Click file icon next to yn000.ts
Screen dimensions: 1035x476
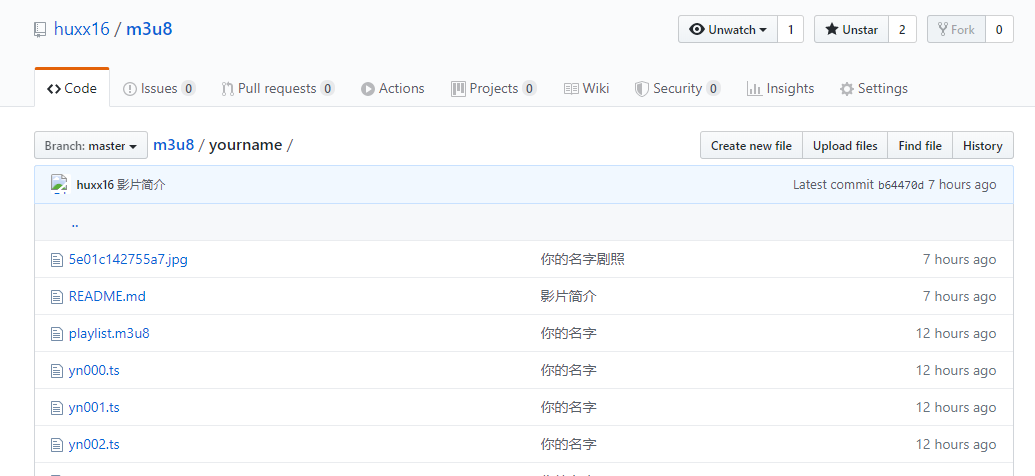coord(57,370)
